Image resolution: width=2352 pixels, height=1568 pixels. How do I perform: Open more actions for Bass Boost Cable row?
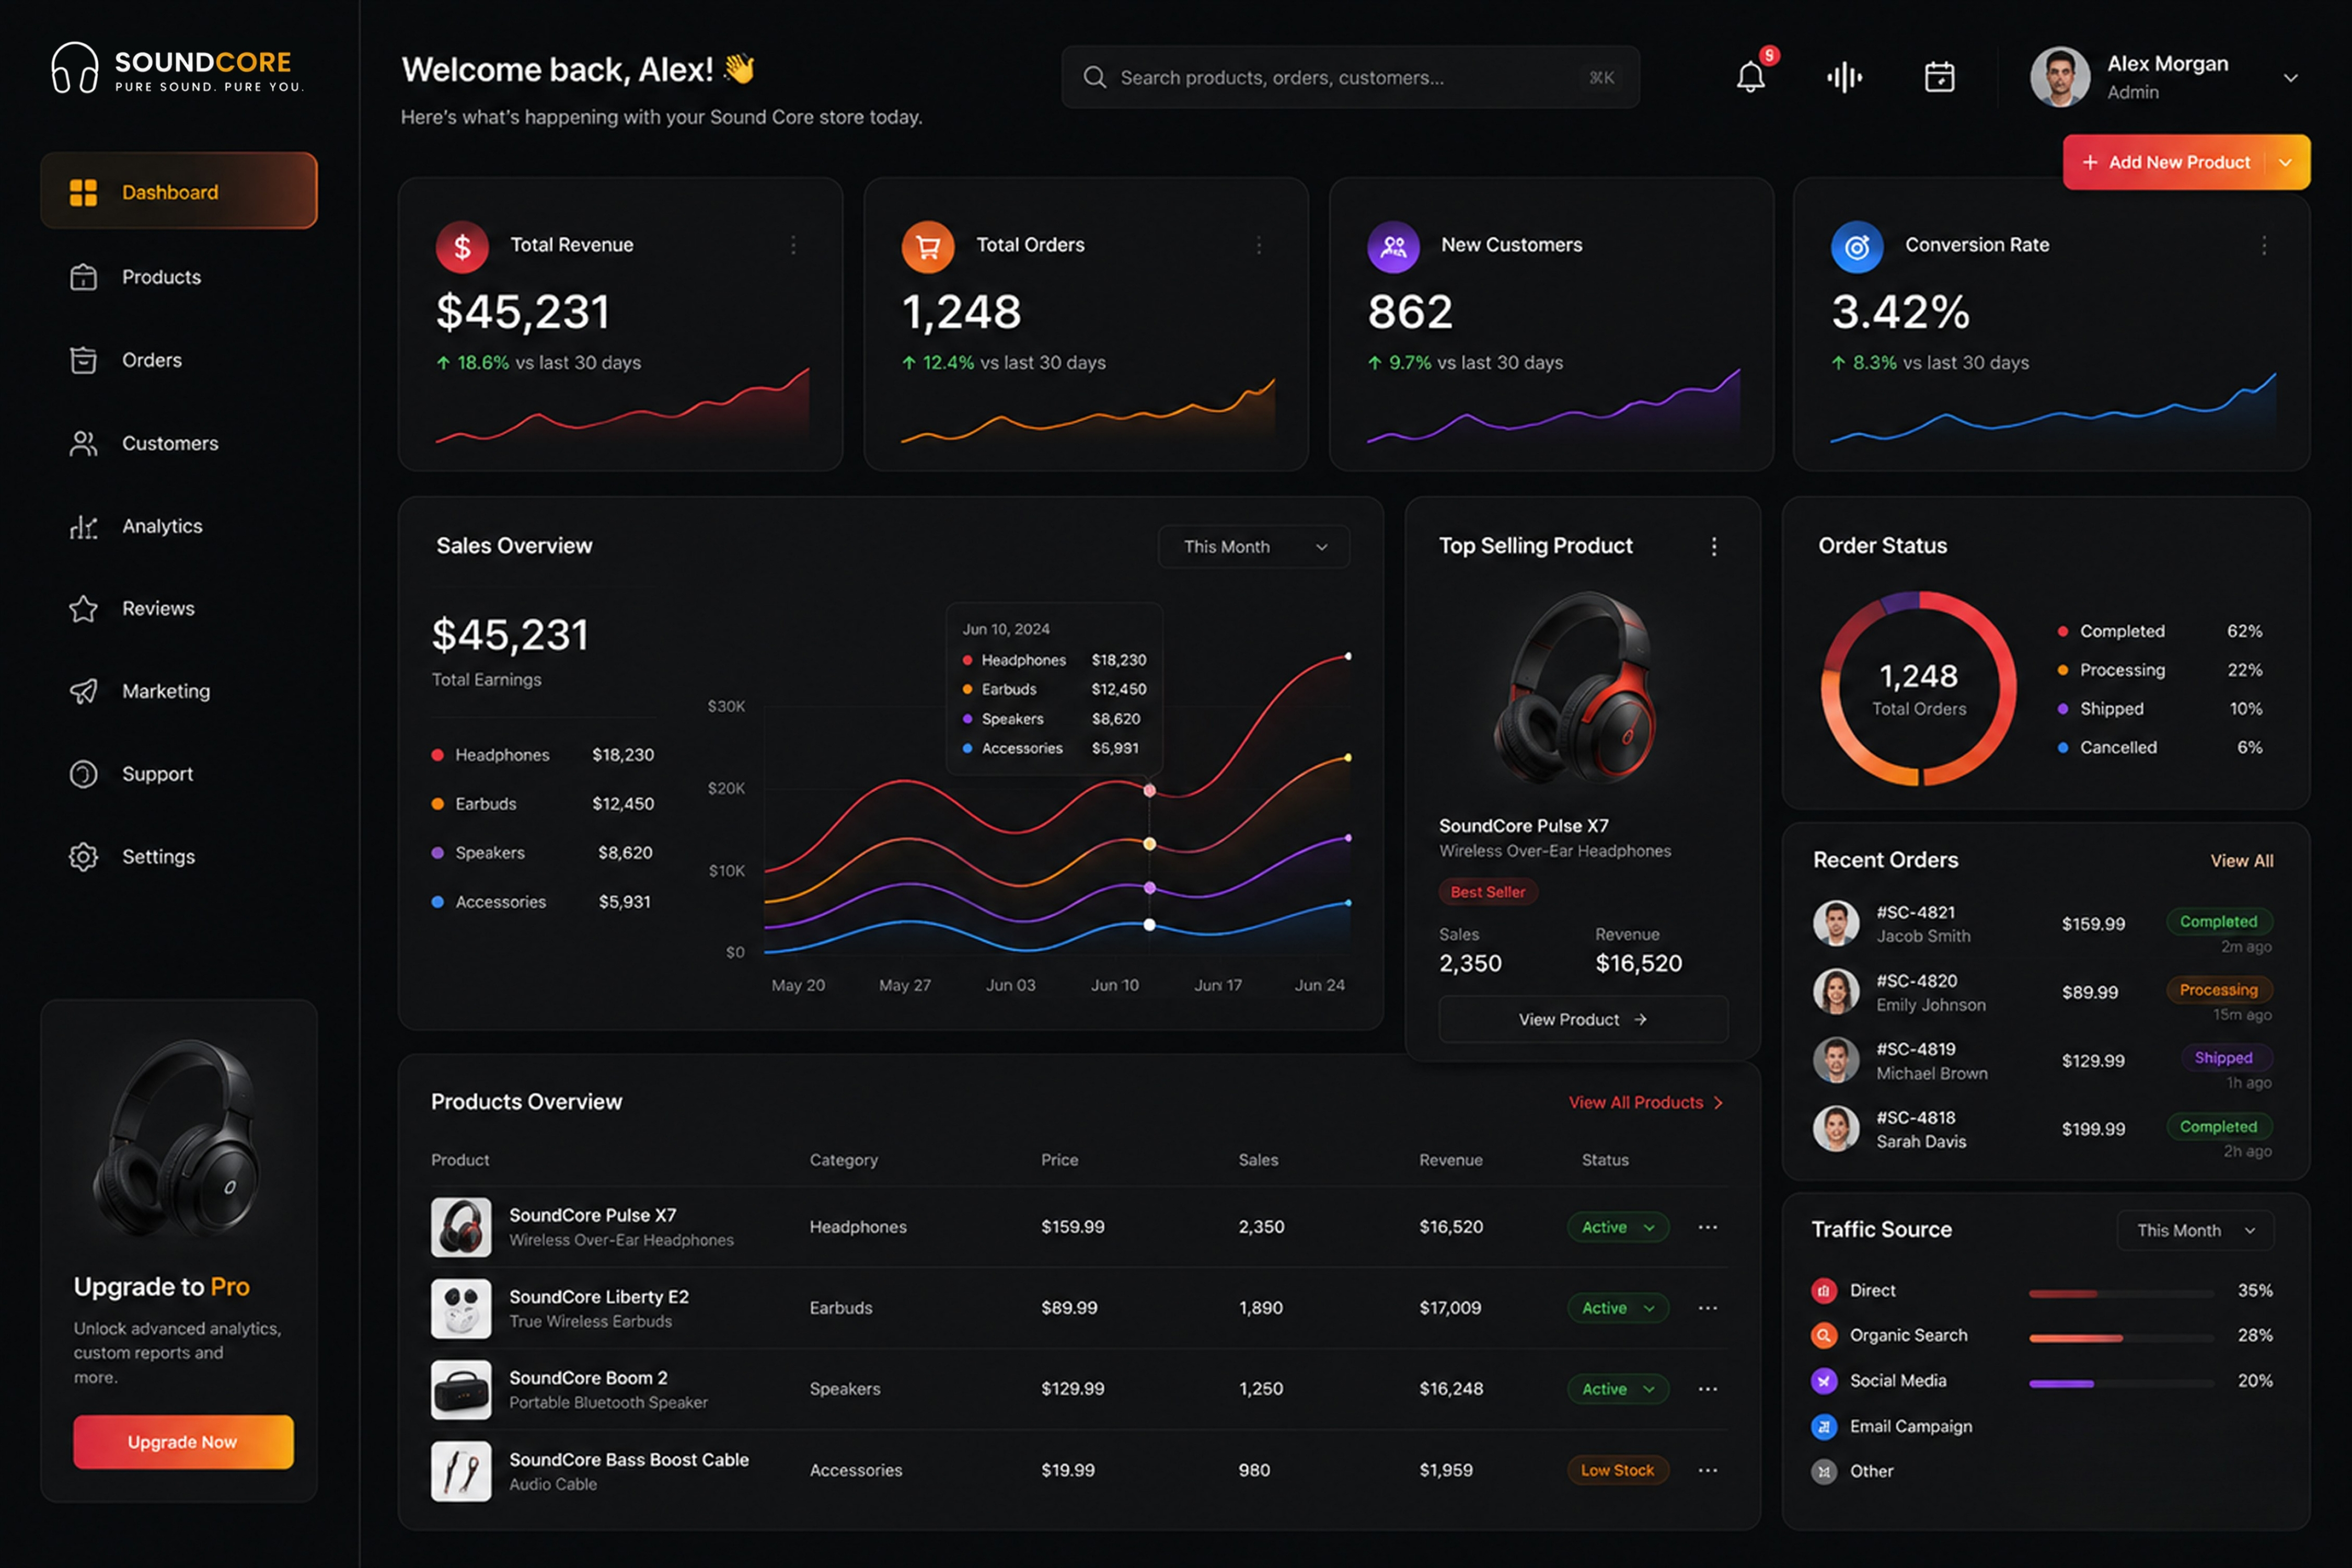point(1708,1470)
